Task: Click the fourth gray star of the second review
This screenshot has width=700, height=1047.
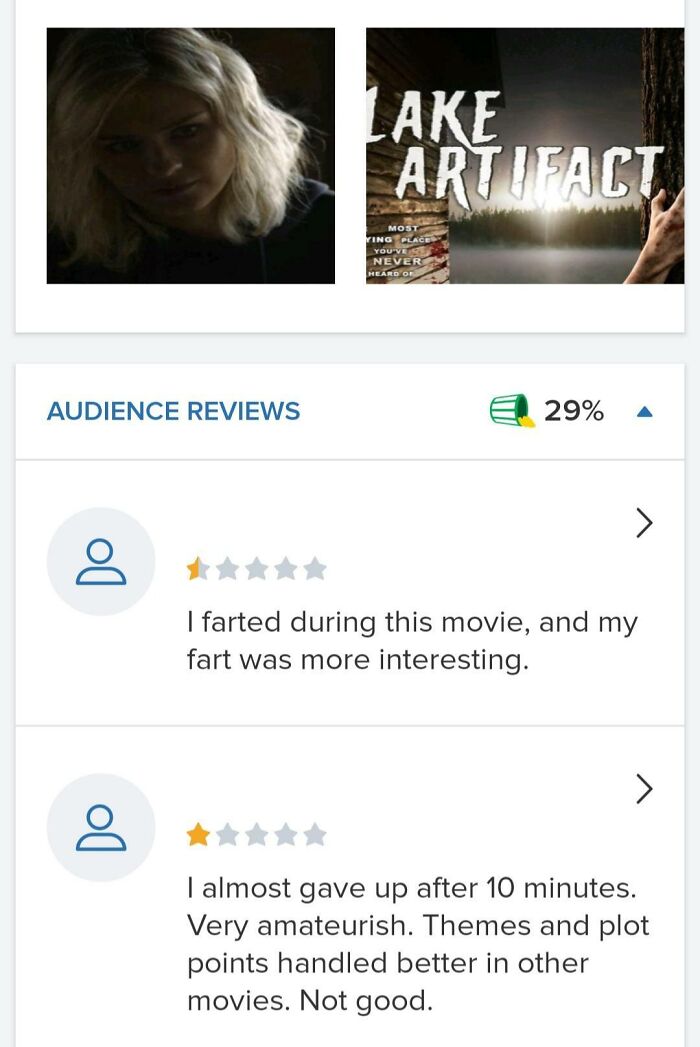Action: tap(285, 833)
